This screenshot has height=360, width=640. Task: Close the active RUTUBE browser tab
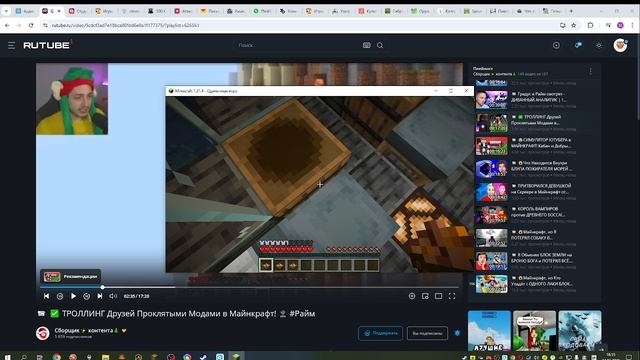coord(59,11)
